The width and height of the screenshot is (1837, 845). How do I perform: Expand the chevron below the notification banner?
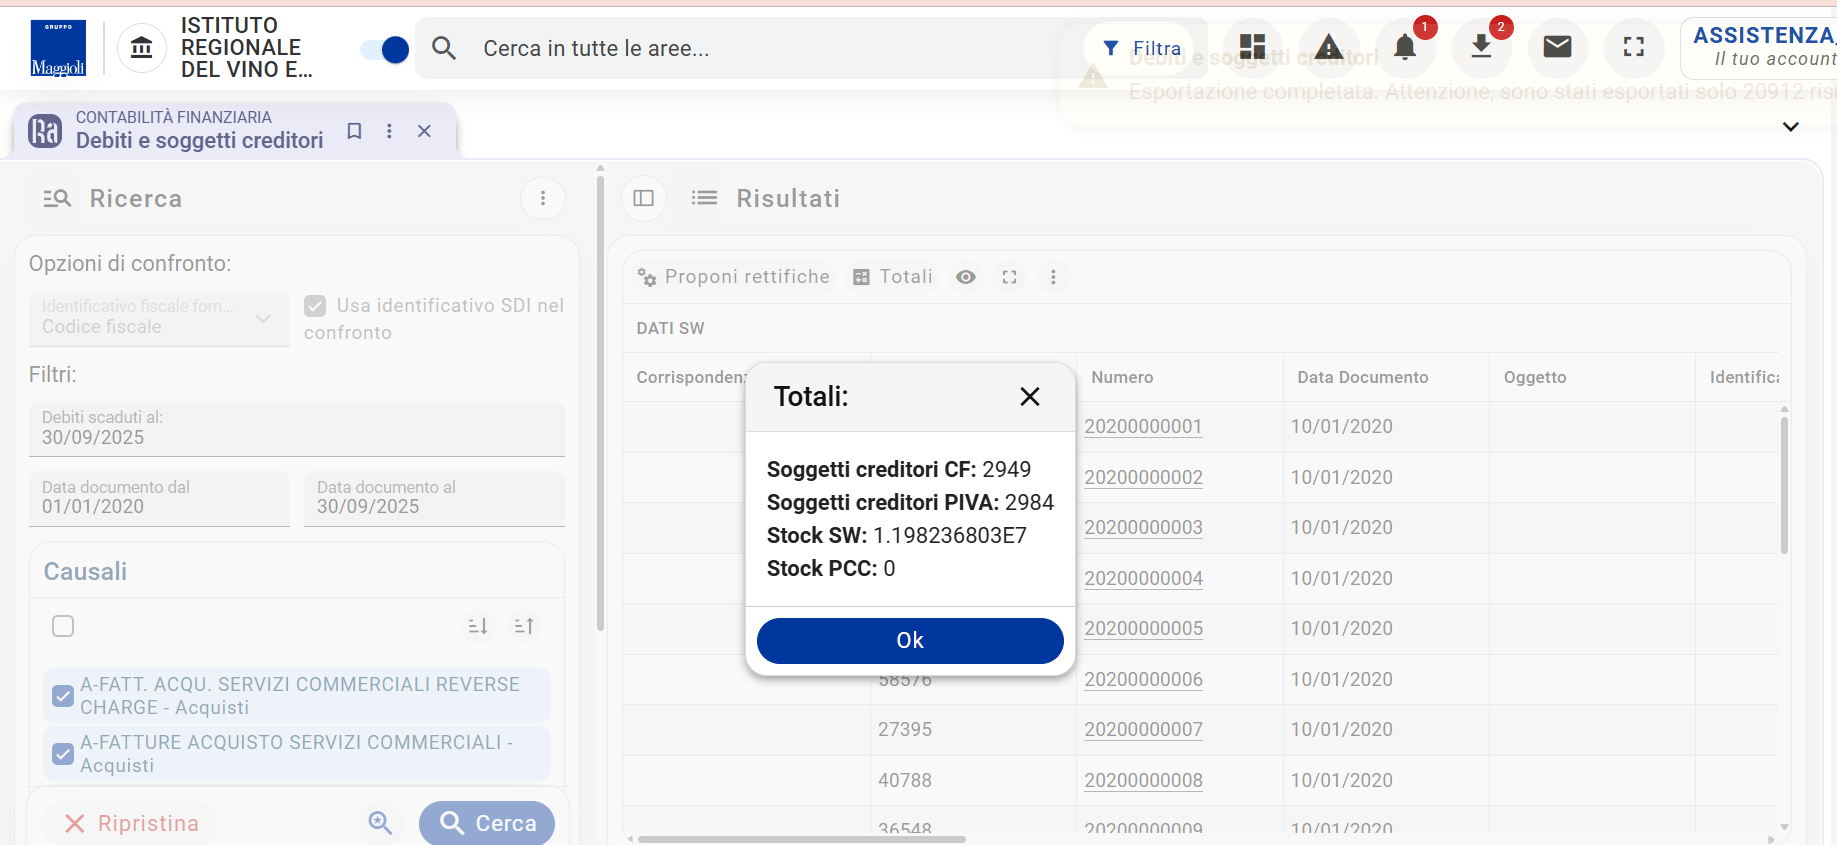(x=1790, y=127)
